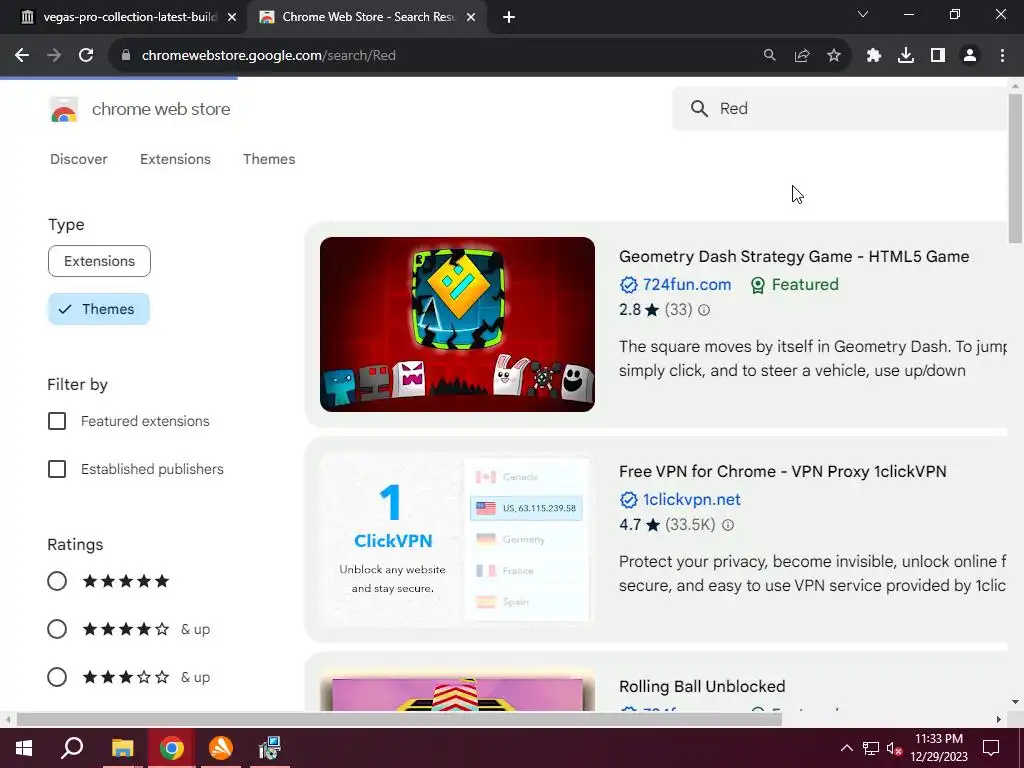
Task: Share this page via the share icon
Action: click(802, 56)
